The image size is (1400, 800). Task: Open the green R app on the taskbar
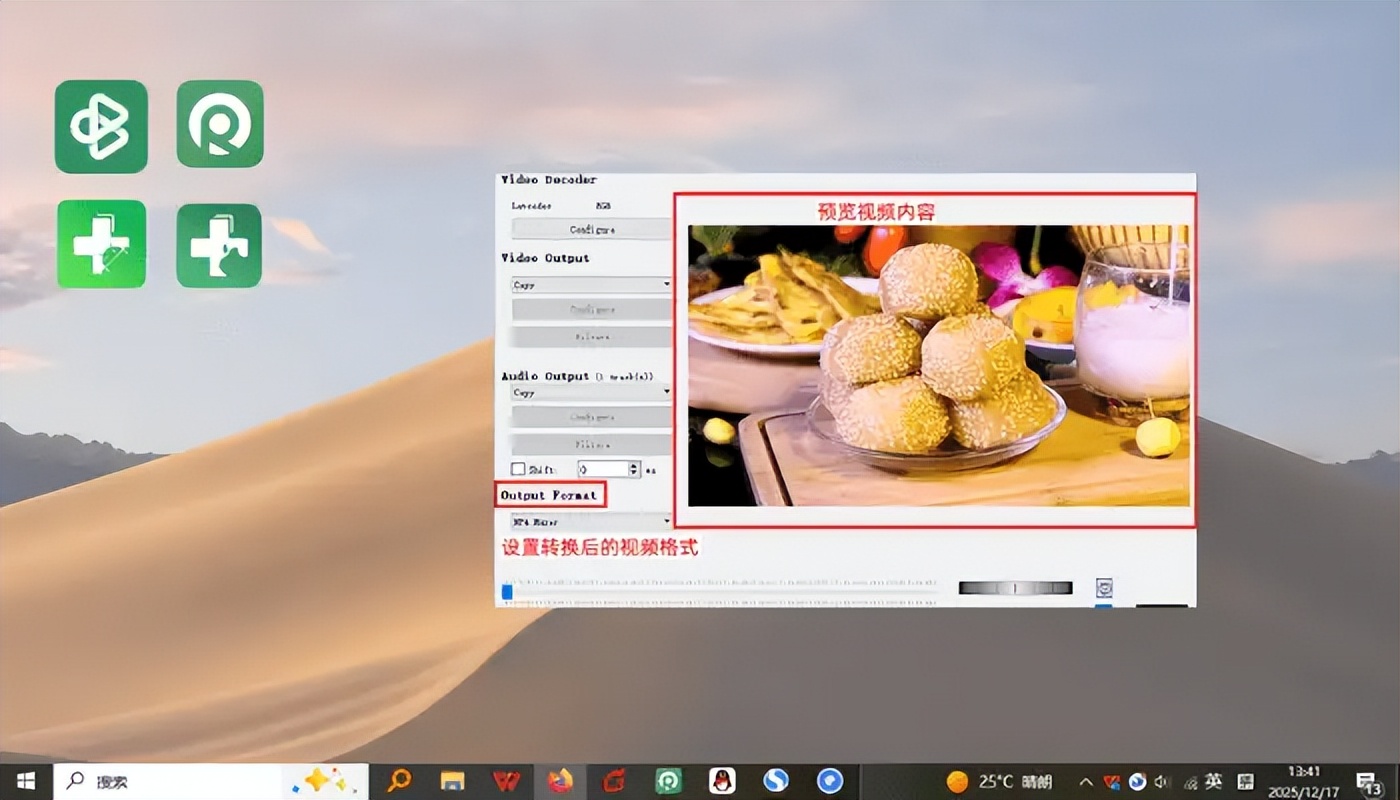coord(667,781)
